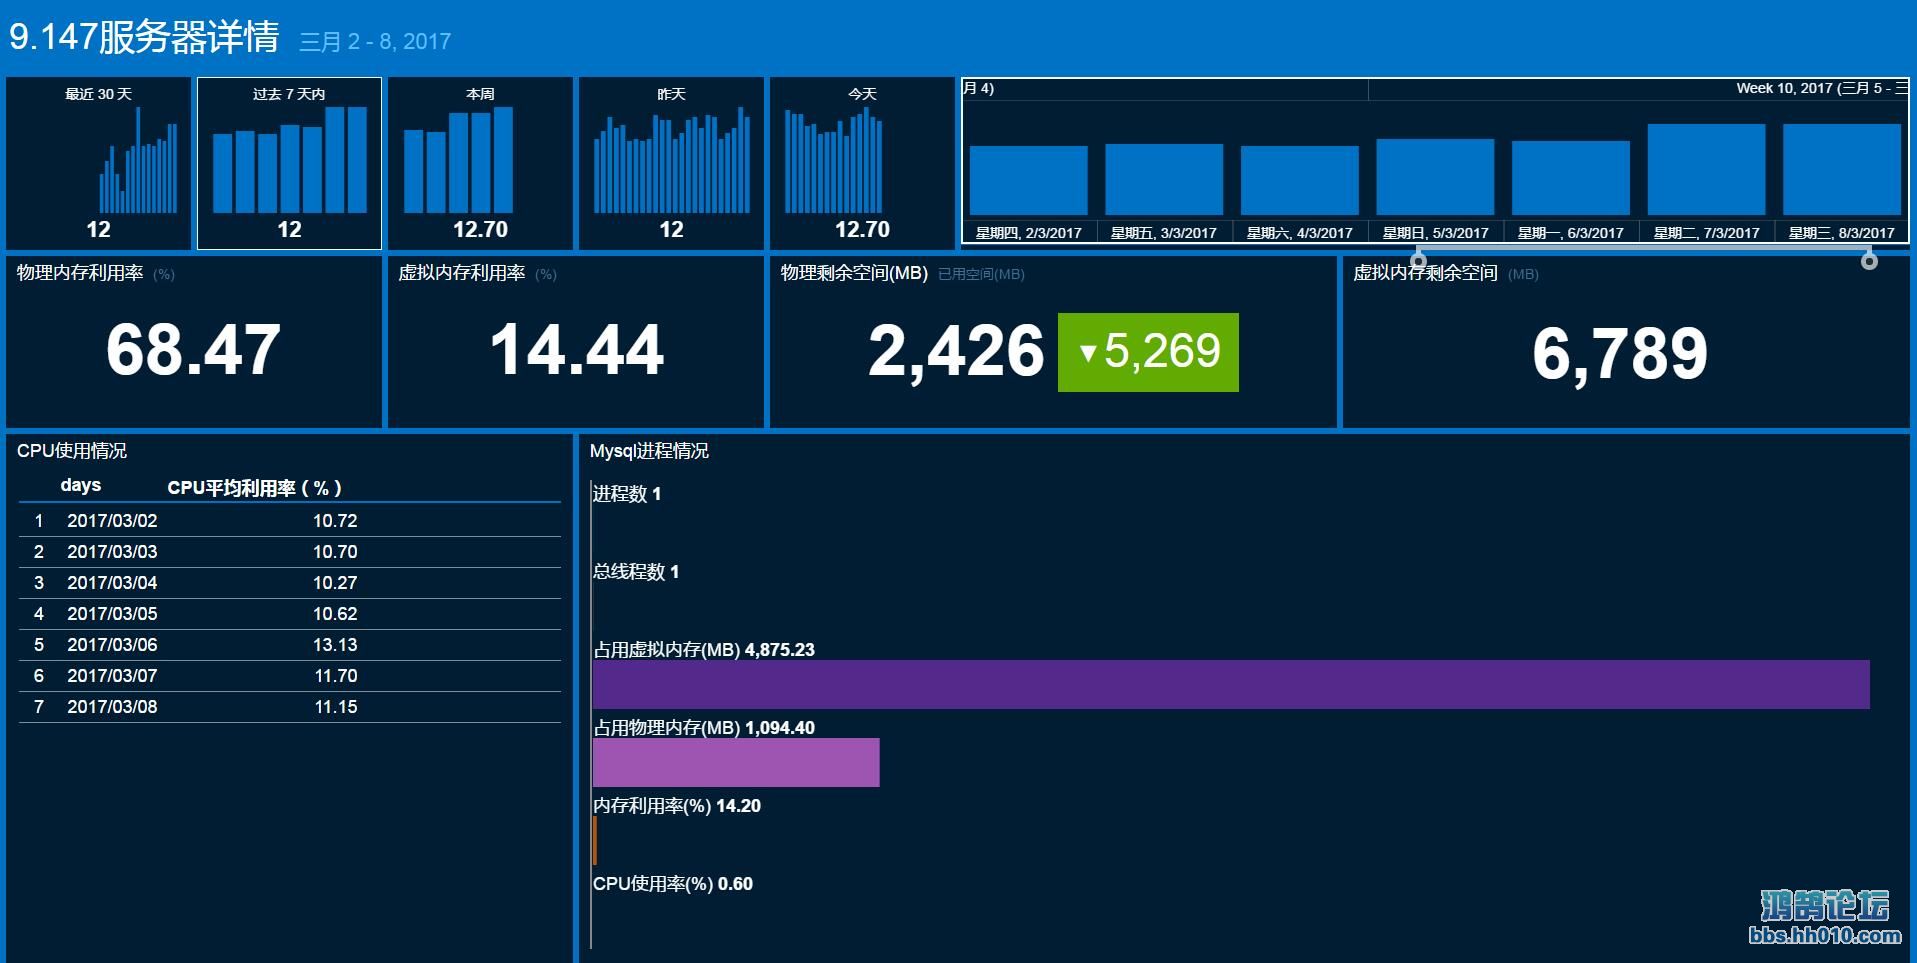This screenshot has height=963, width=1917.
Task: Click the 总线程数 1 label
Action: tap(636, 572)
